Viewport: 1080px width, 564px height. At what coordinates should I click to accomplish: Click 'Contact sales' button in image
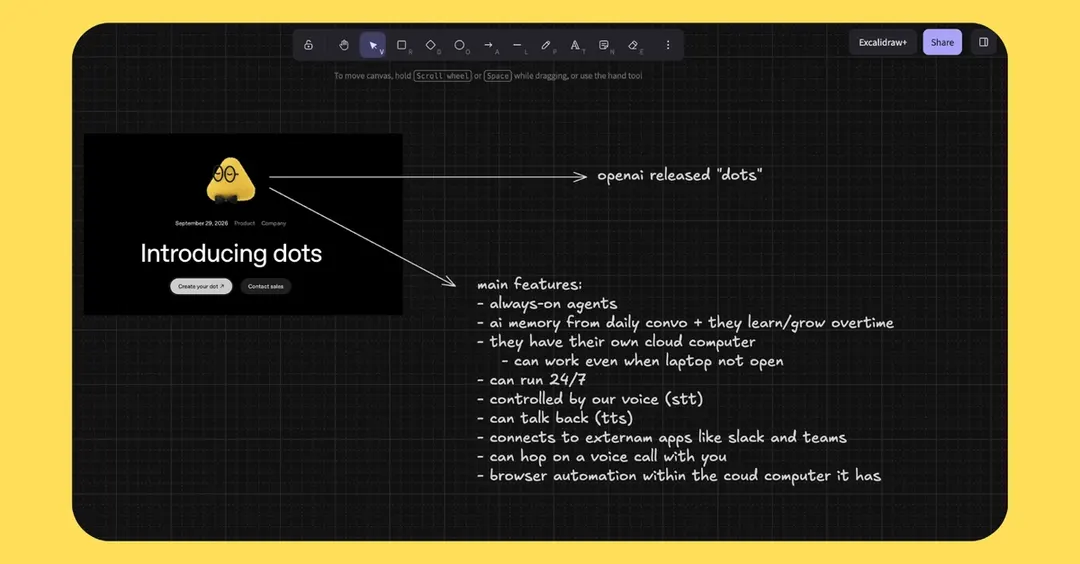[266, 286]
